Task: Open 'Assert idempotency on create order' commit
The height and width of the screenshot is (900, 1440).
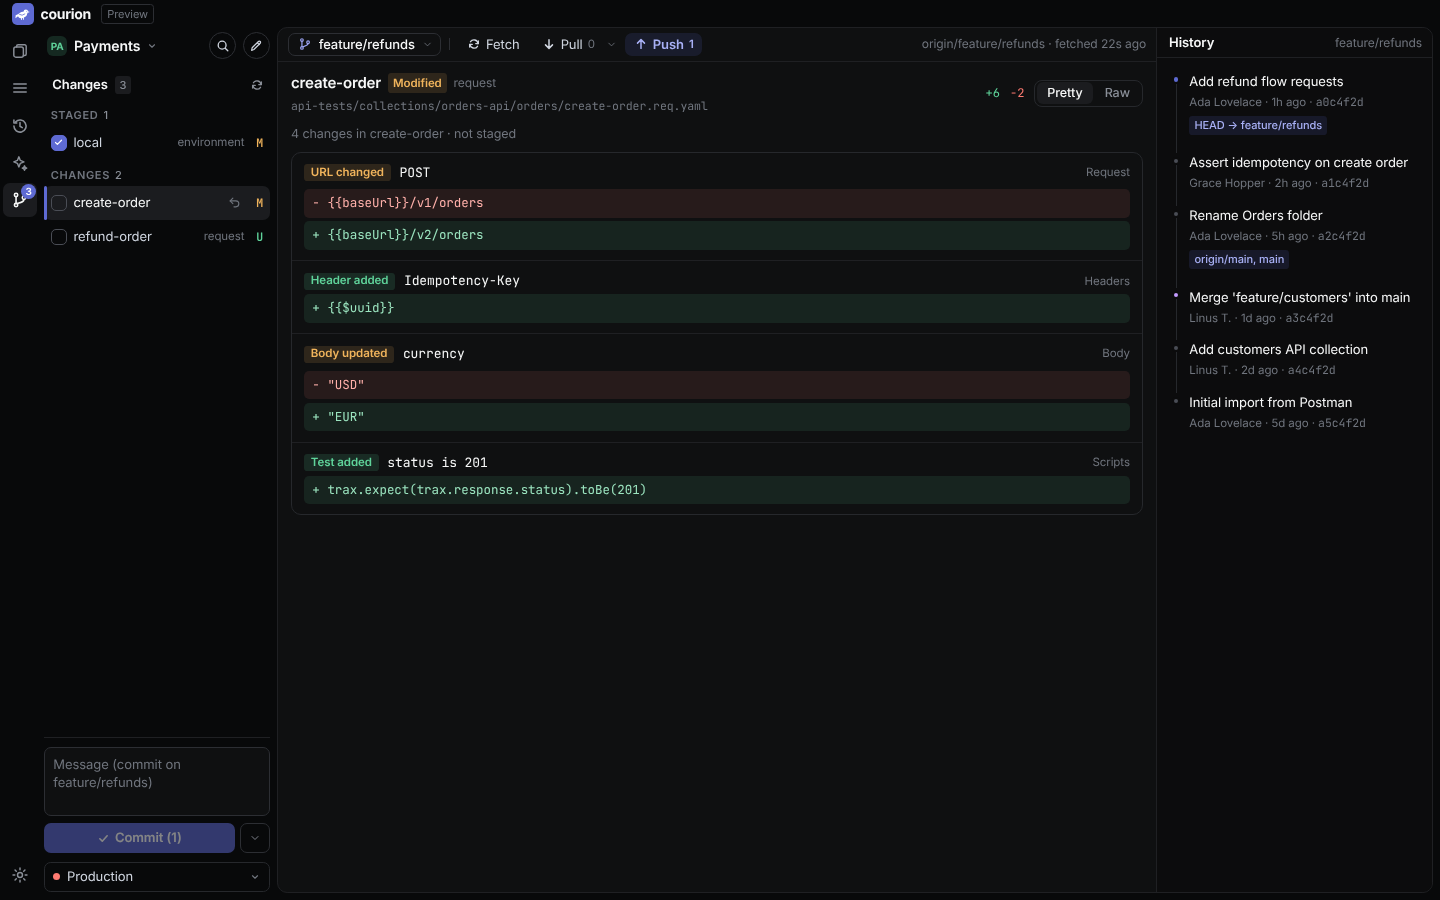Action: (1298, 163)
